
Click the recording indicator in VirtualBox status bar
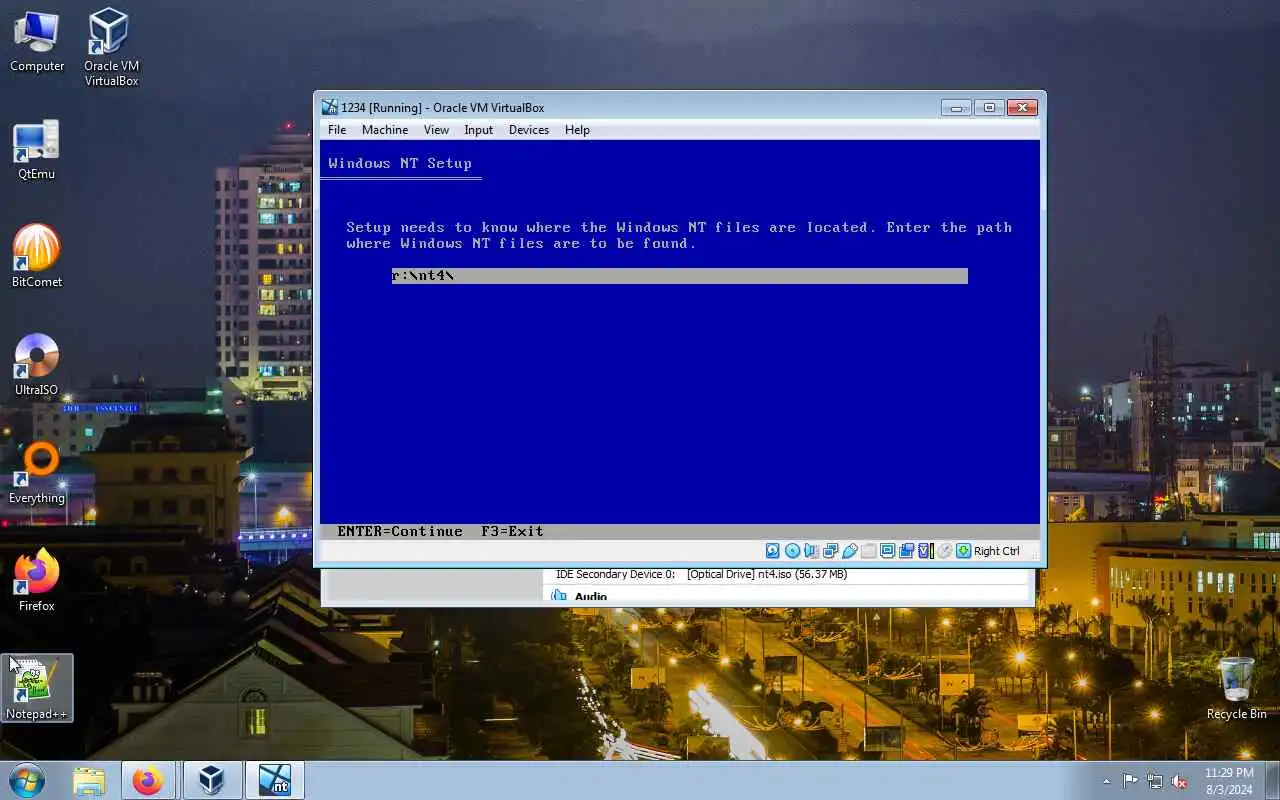coord(906,551)
